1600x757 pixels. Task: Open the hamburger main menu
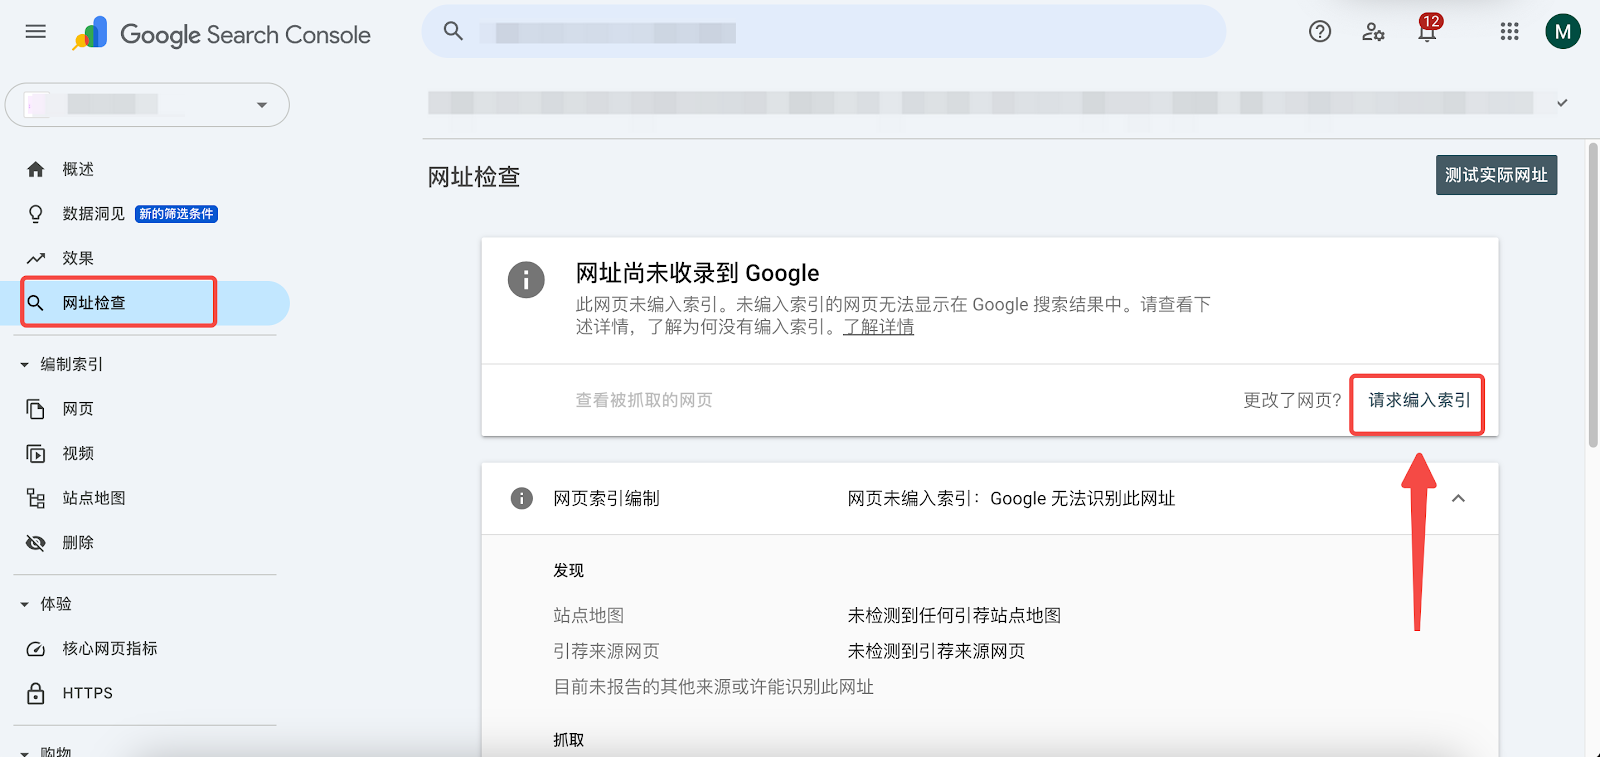click(x=36, y=32)
